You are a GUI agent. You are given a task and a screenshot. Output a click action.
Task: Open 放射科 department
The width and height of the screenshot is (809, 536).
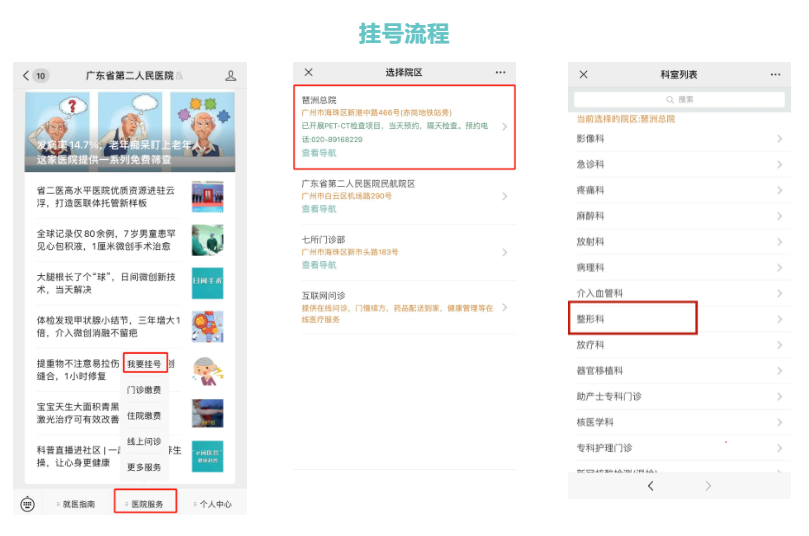[x=680, y=242]
